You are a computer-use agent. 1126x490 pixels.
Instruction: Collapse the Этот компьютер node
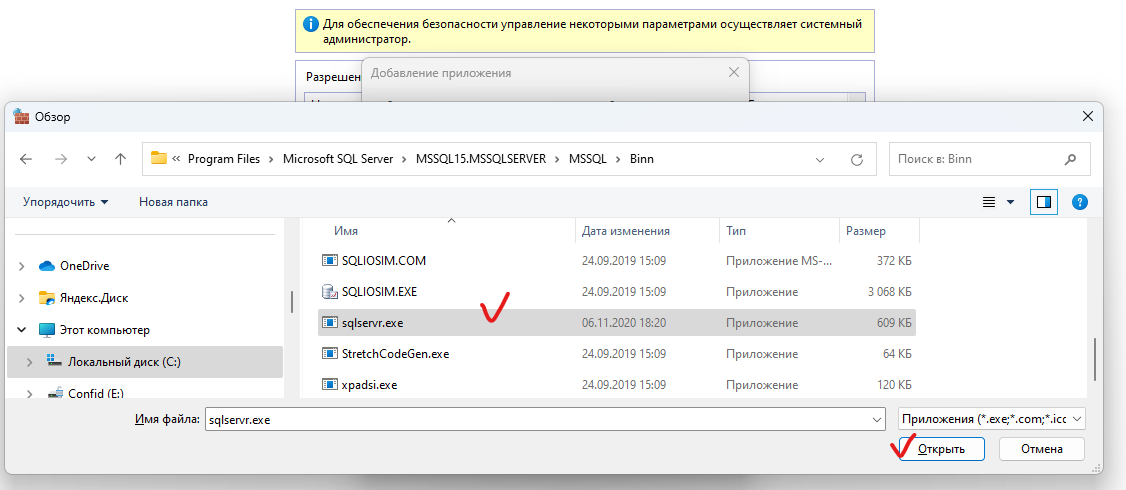pyautogui.click(x=23, y=330)
